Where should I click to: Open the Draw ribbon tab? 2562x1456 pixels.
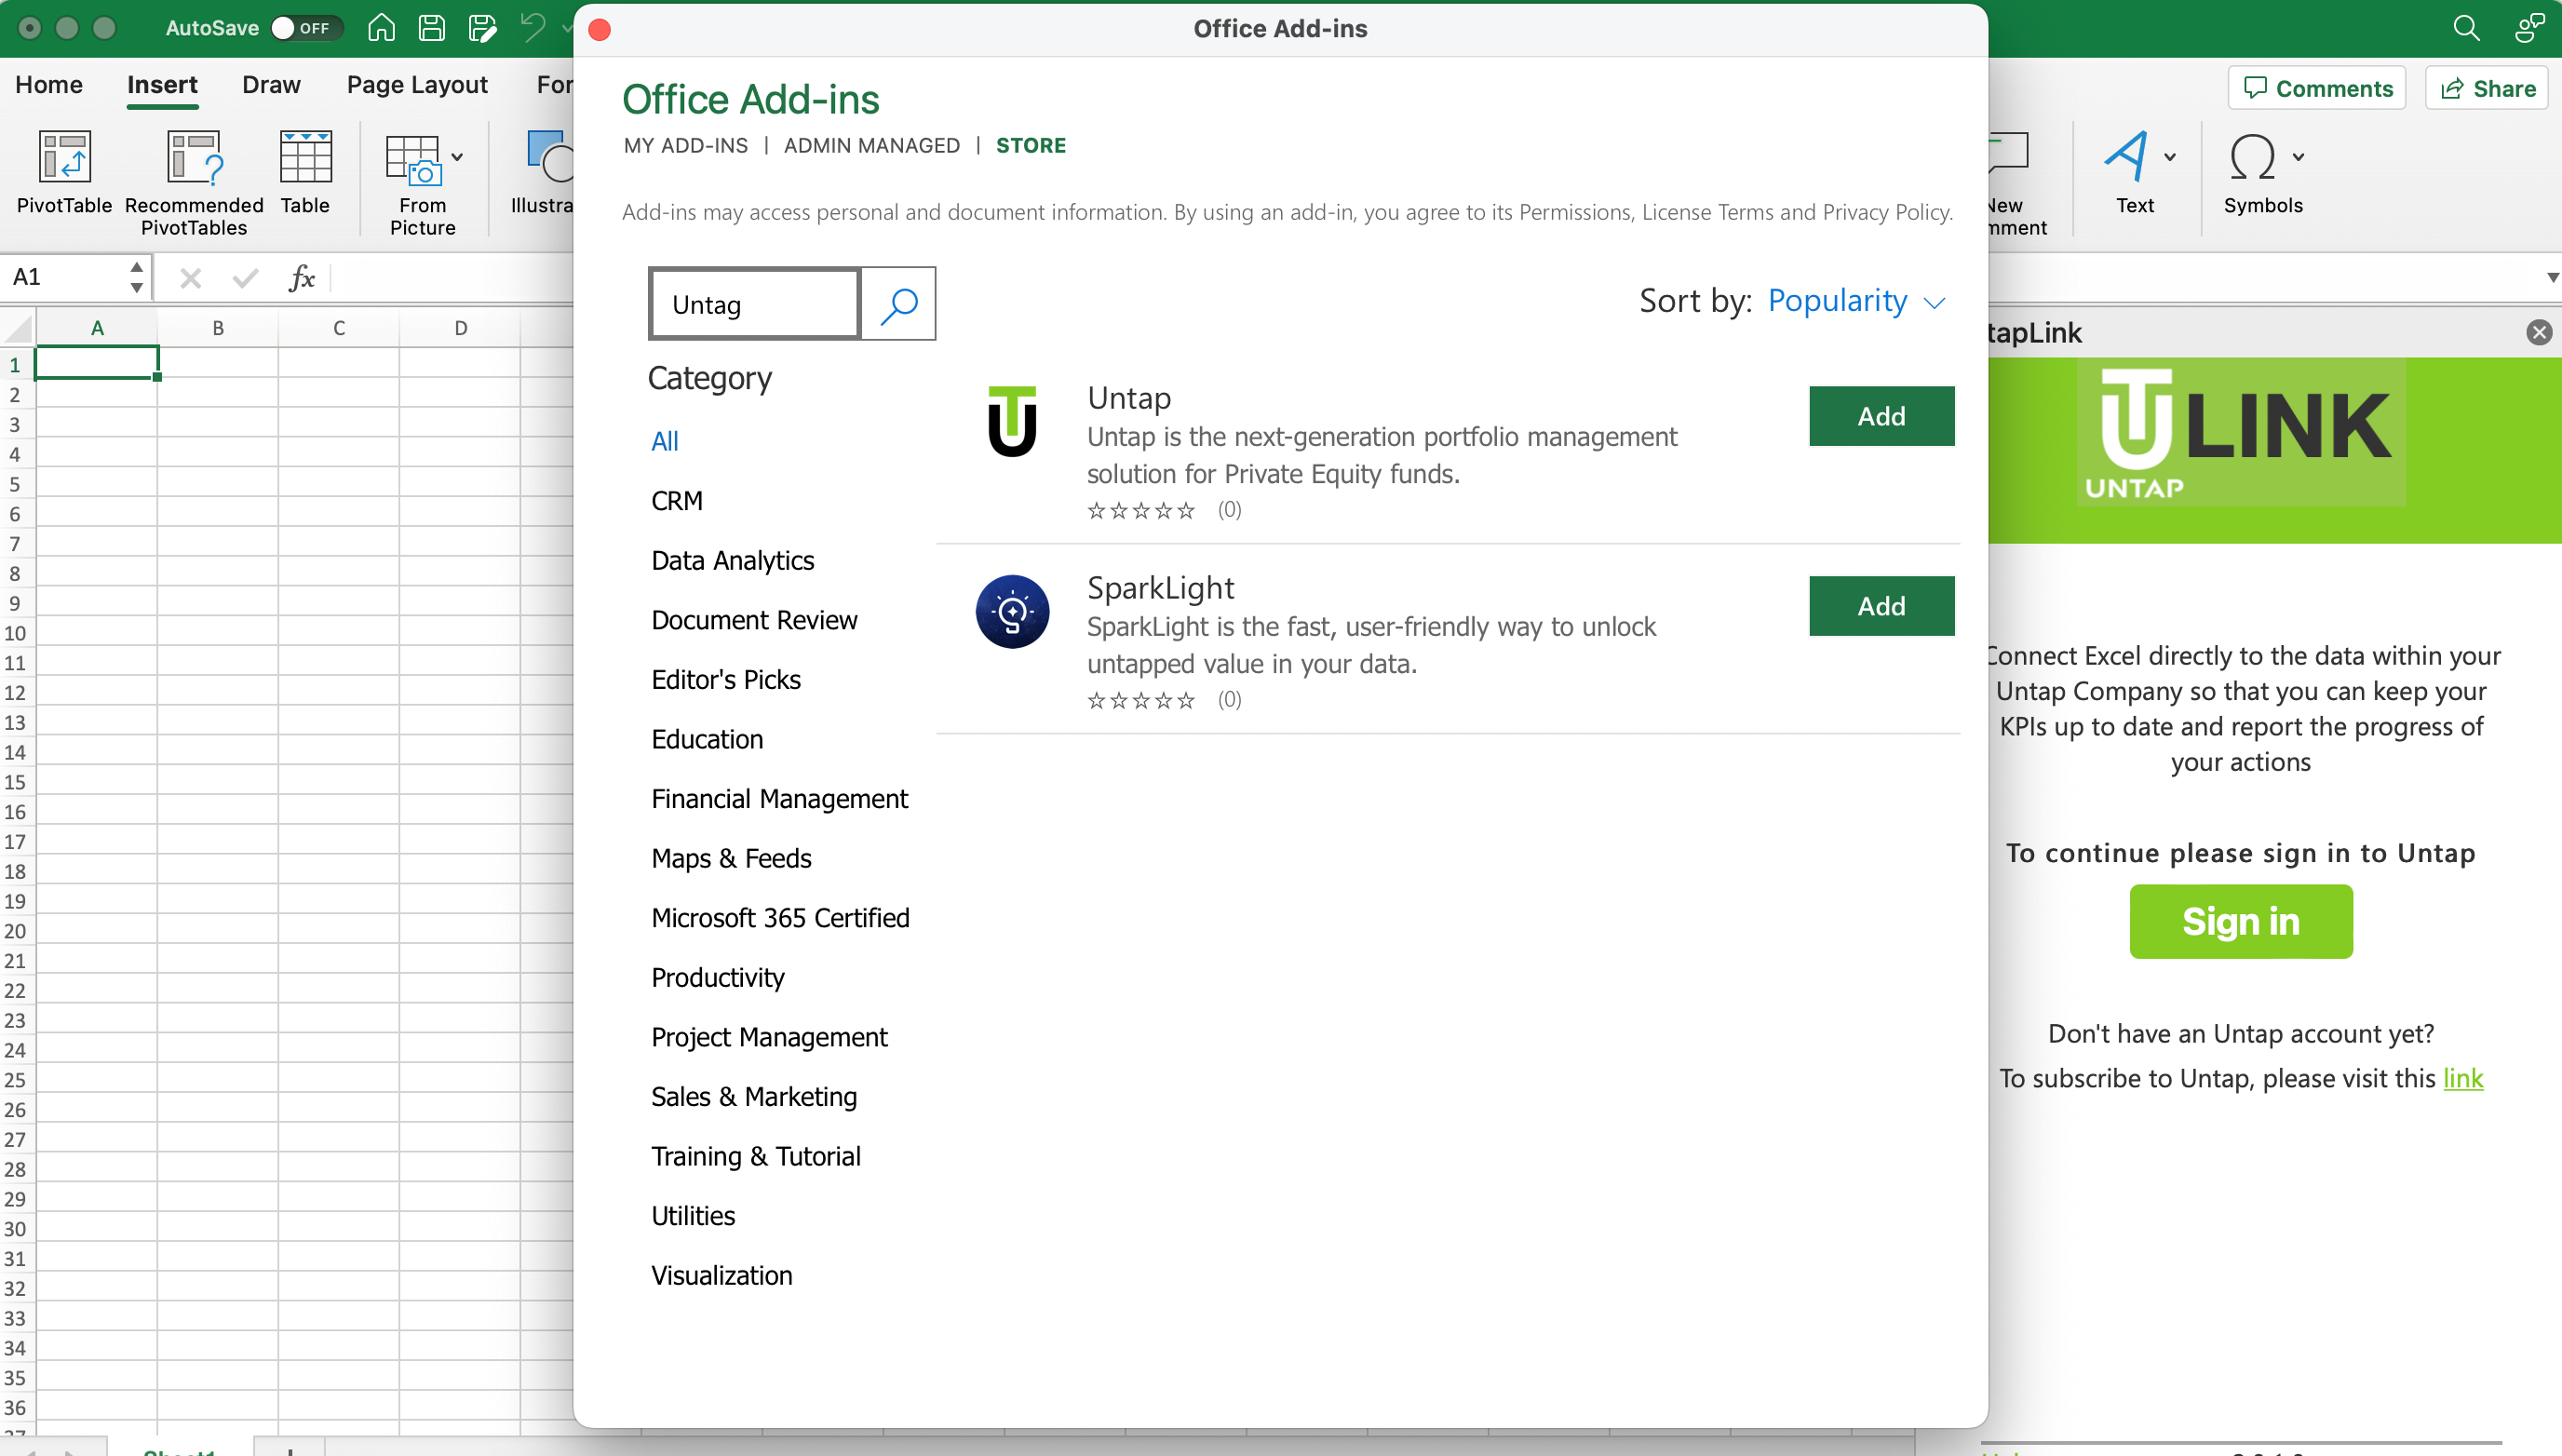[271, 85]
